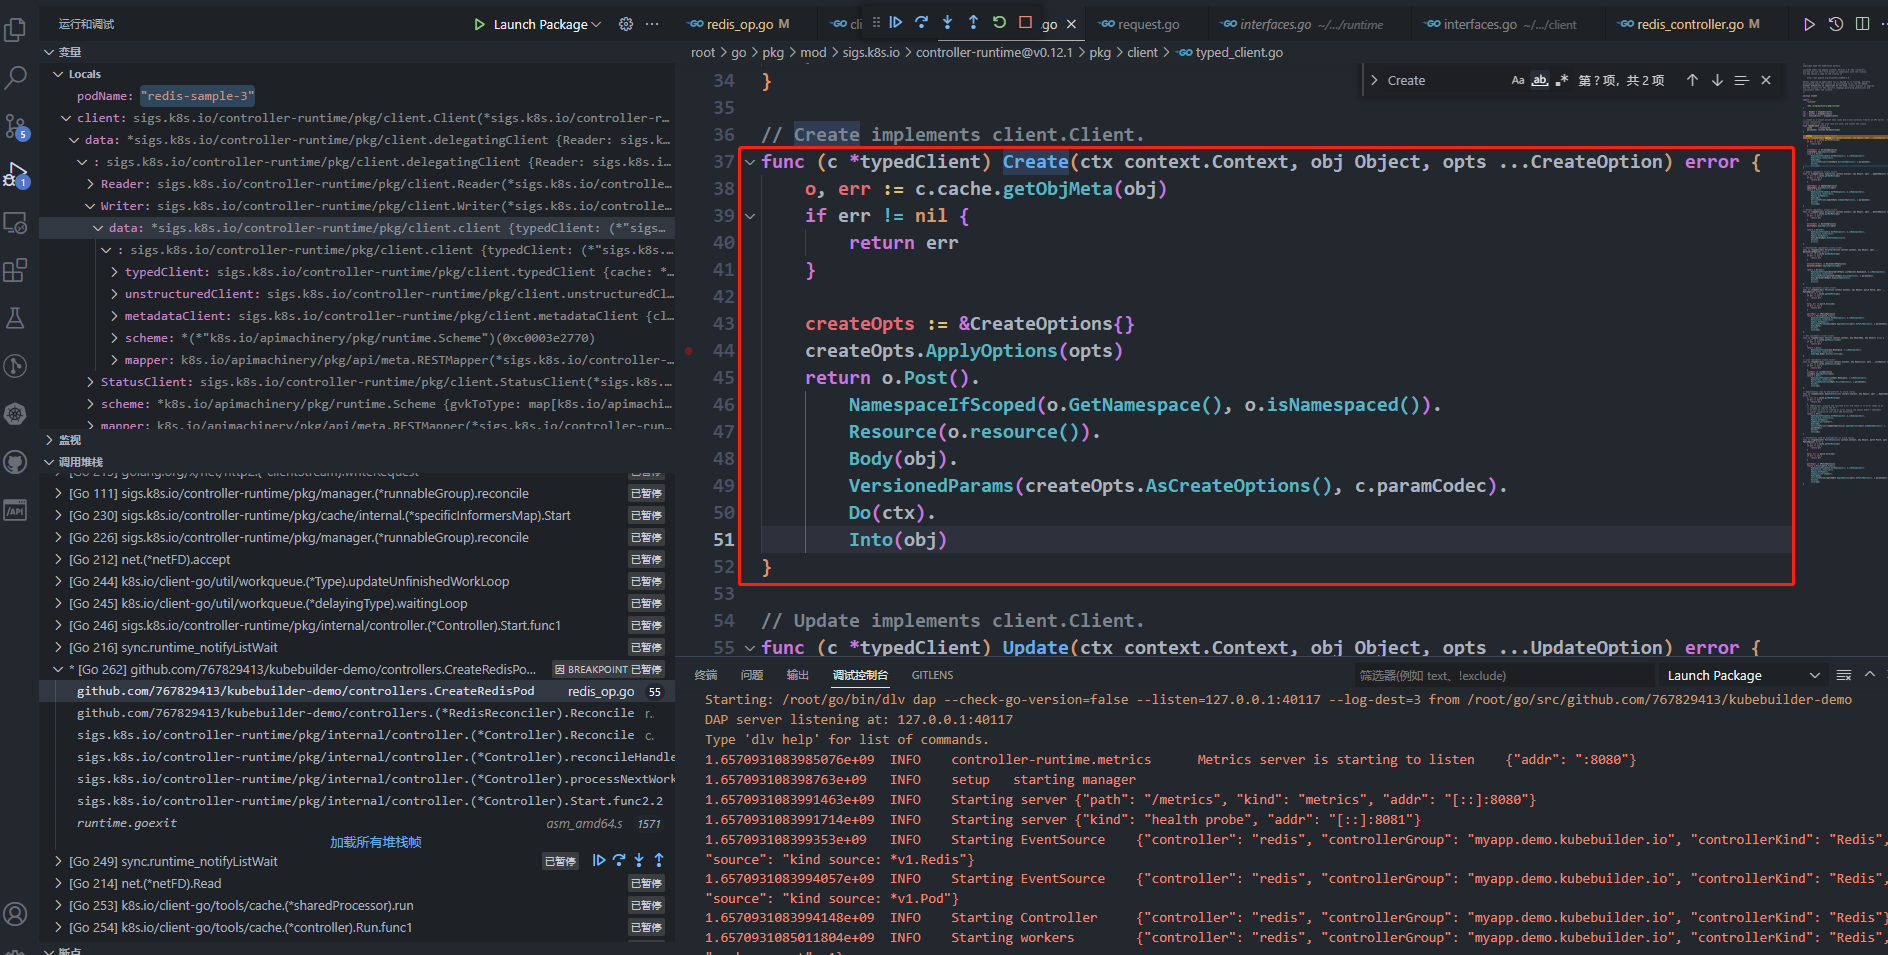Expand the StatusClient variable
1888x955 pixels.
(91, 382)
